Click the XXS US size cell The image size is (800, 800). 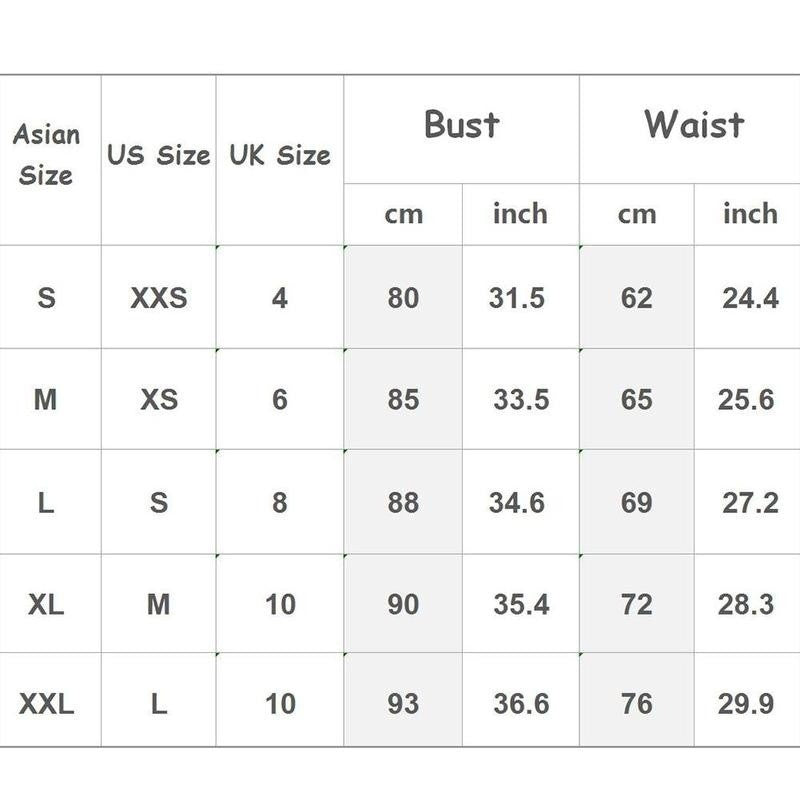click(158, 298)
